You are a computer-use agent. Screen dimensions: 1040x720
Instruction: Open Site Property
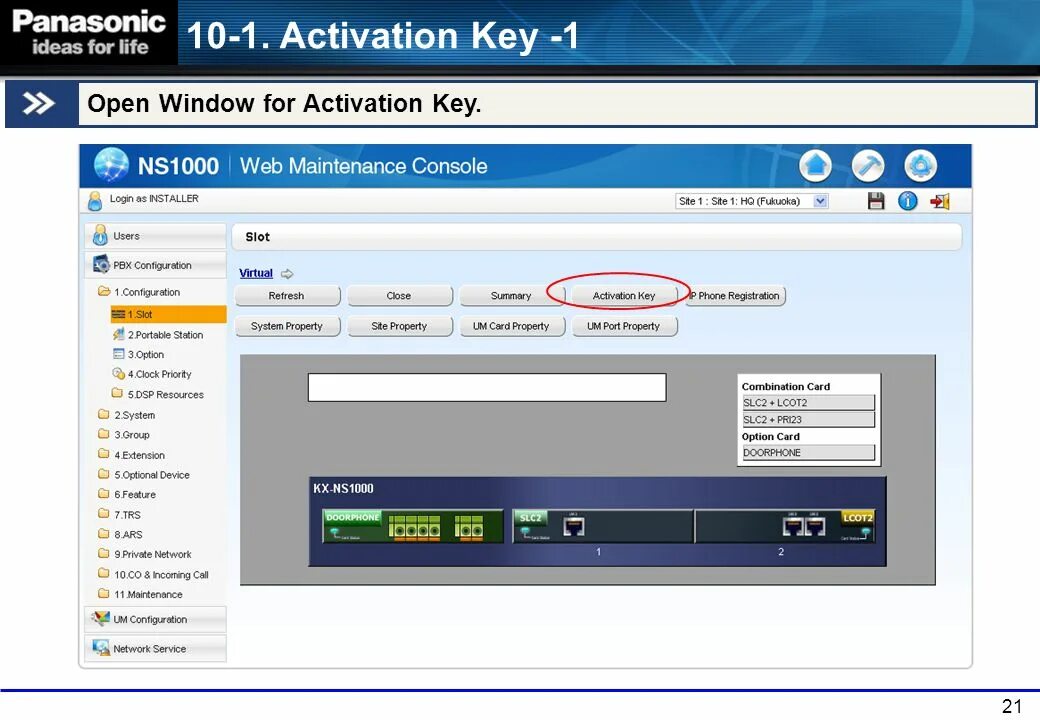coord(399,326)
